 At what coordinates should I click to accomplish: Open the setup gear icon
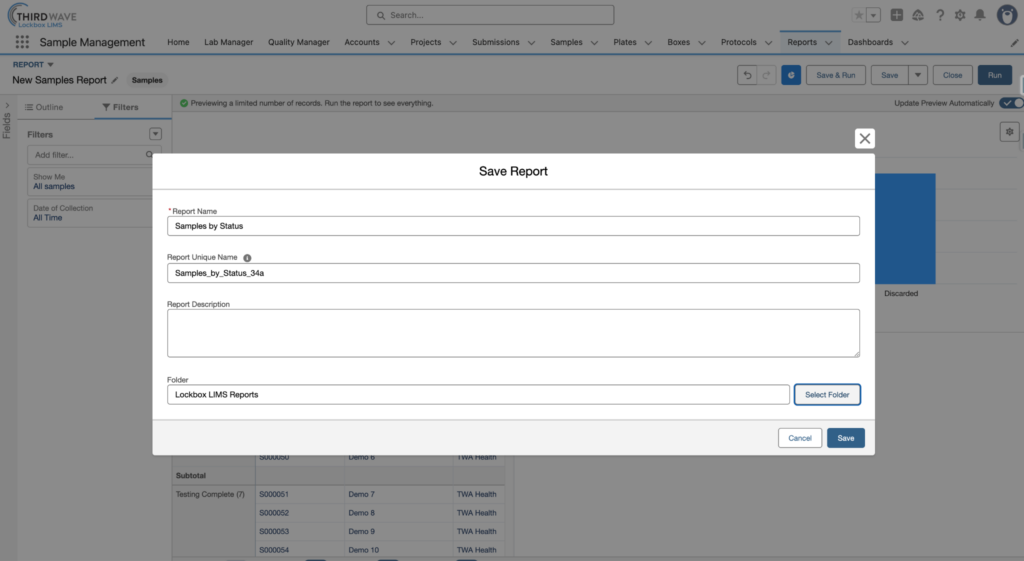[960, 15]
